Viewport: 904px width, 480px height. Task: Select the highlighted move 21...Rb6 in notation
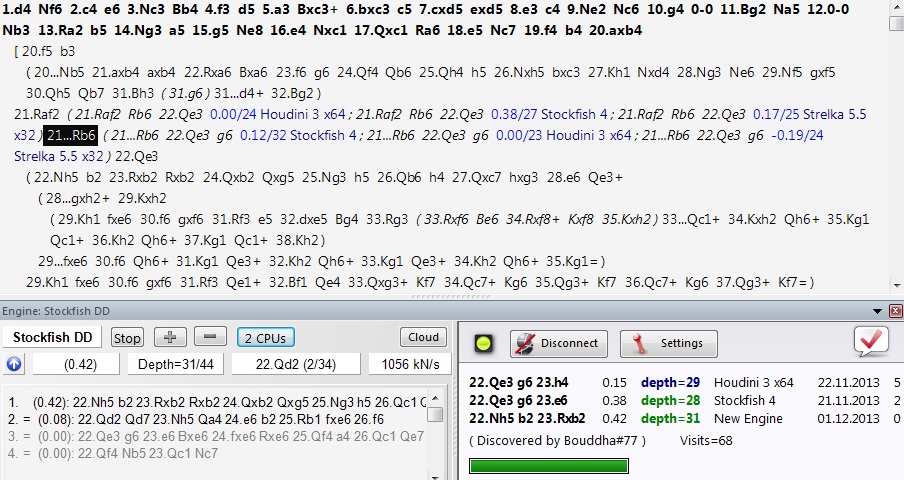(70, 136)
